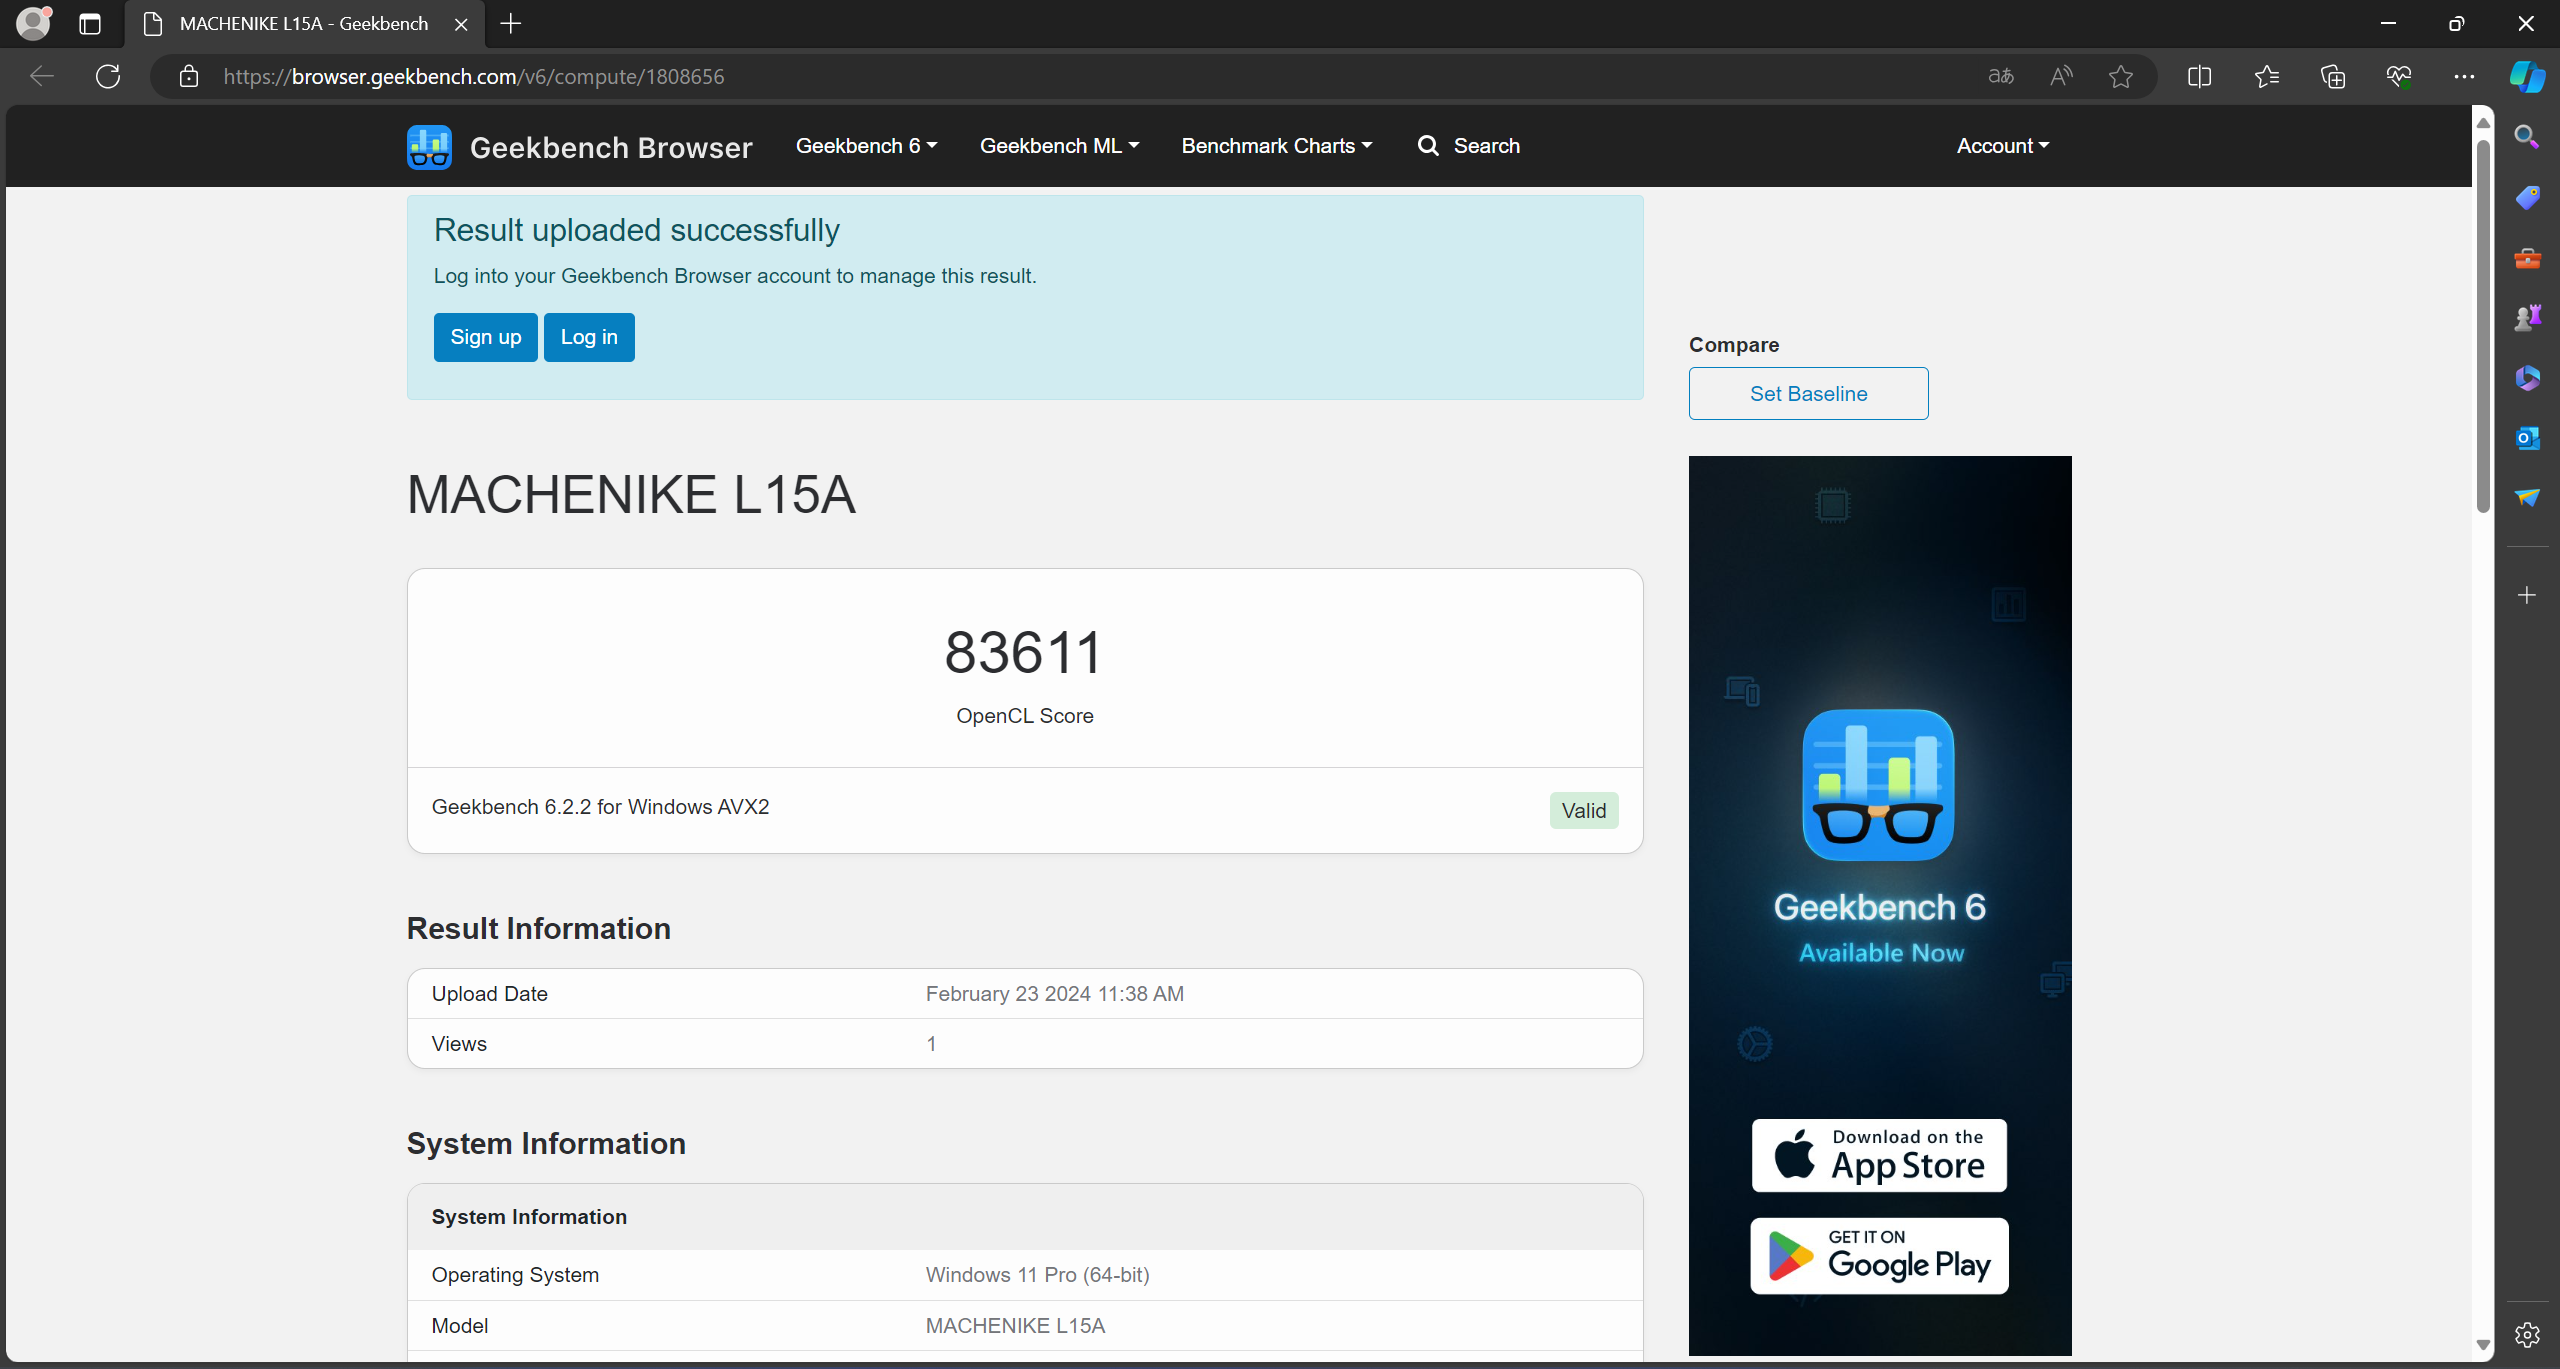
Task: Go back using the back arrow
Action: pyautogui.click(x=42, y=76)
